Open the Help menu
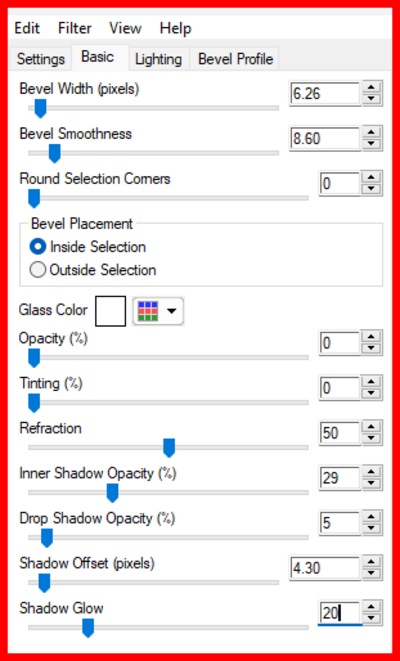Screen dimensions: 400x661 click(x=175, y=28)
